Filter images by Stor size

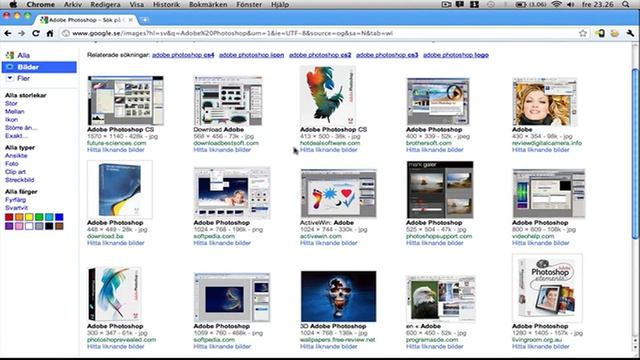tap(11, 103)
